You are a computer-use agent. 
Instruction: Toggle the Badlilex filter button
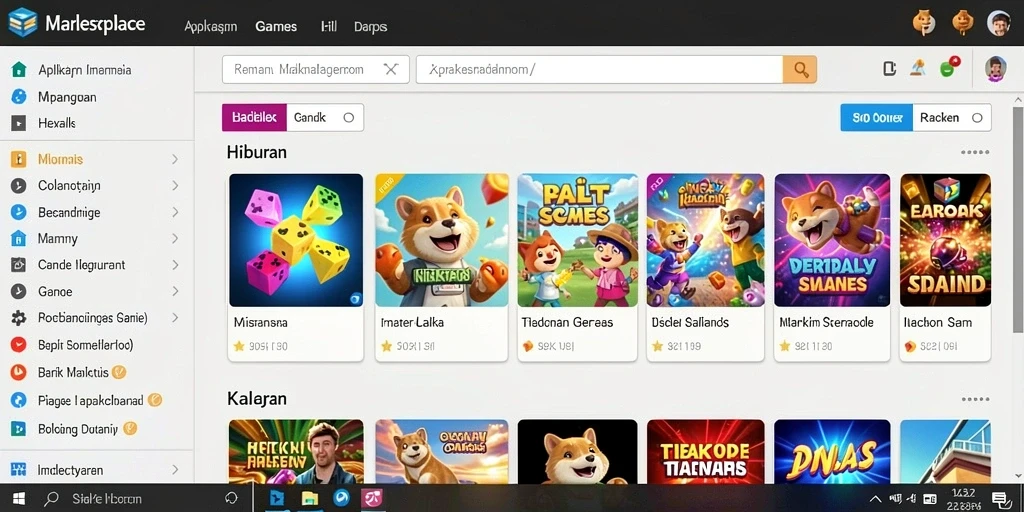[x=254, y=118]
